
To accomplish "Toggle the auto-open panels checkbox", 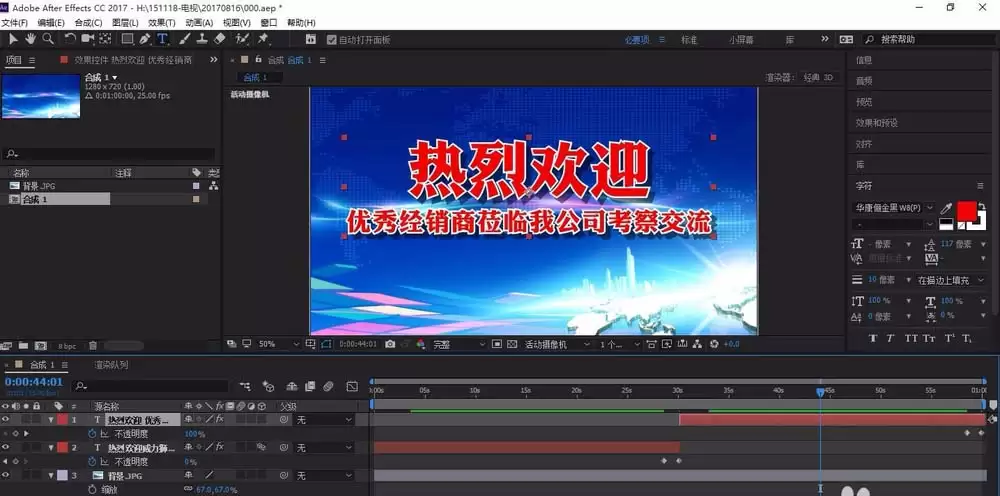I will [331, 40].
